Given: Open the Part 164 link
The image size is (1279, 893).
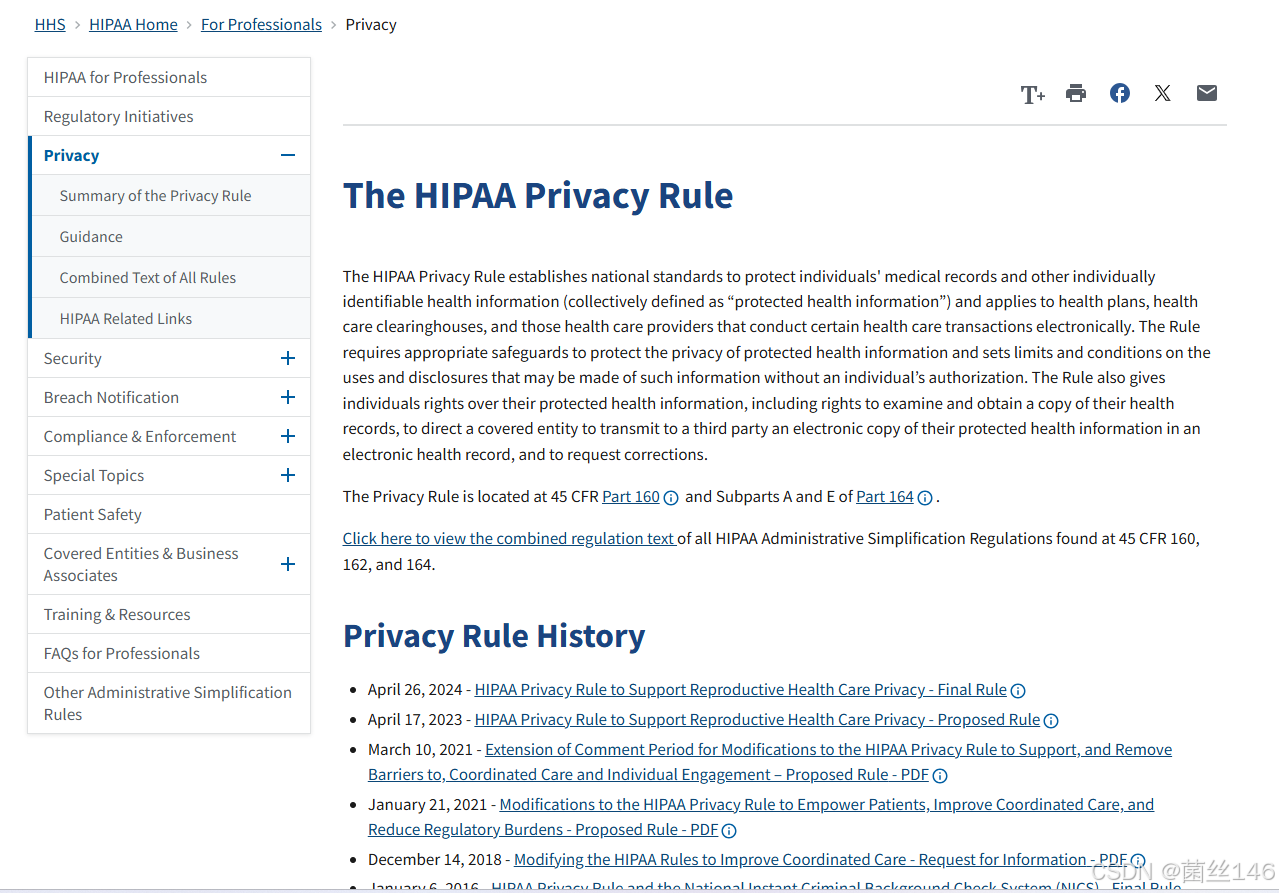Looking at the screenshot, I should coord(885,496).
